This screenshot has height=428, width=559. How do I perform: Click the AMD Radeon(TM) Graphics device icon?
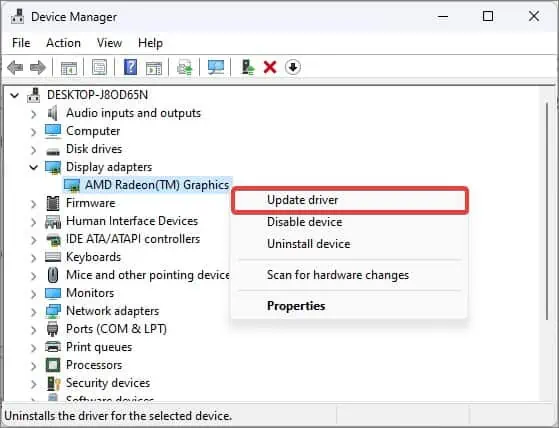point(72,185)
